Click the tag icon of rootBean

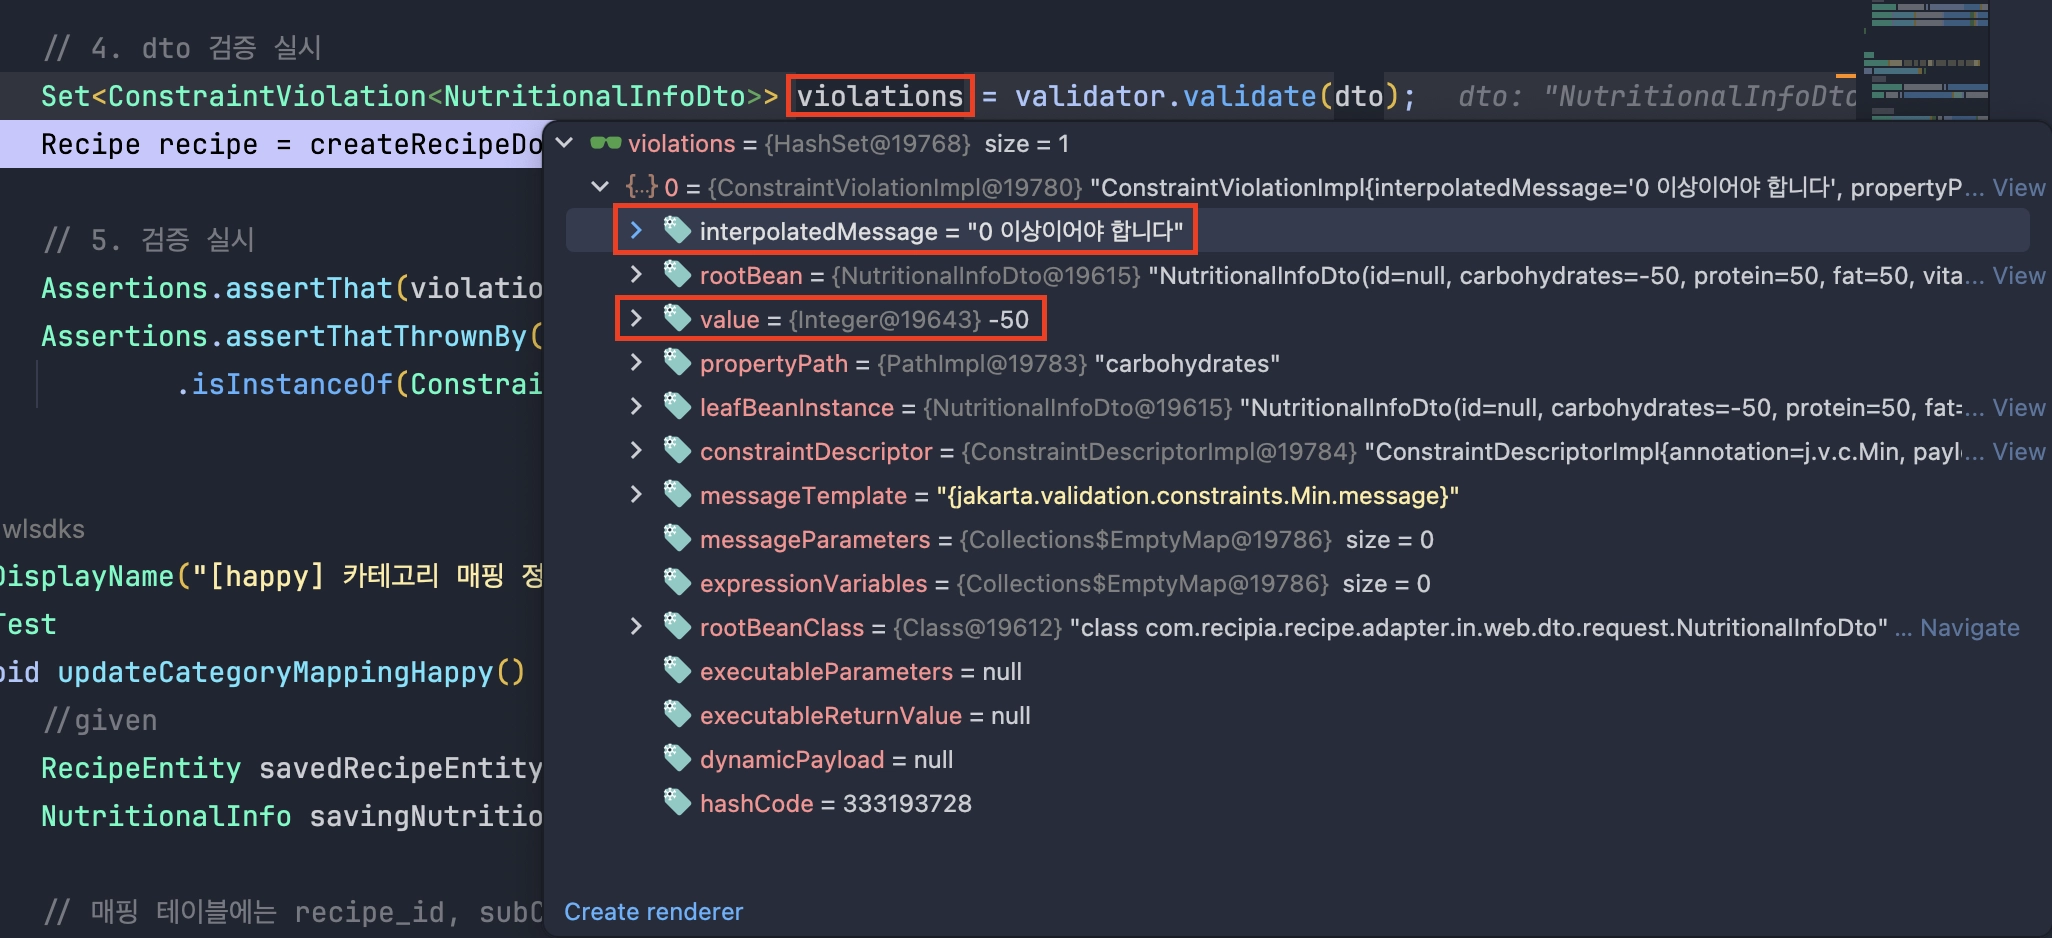point(678,275)
